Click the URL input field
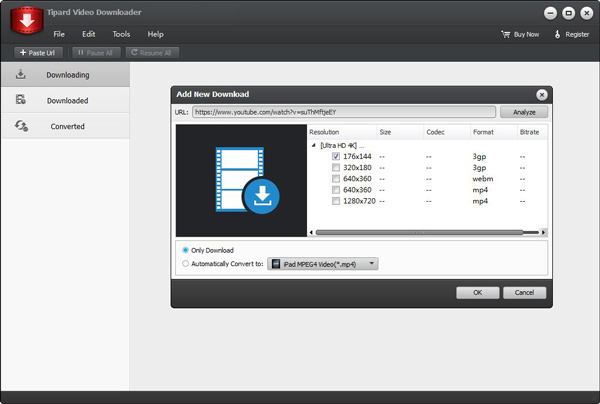This screenshot has width=600, height=404. (344, 112)
